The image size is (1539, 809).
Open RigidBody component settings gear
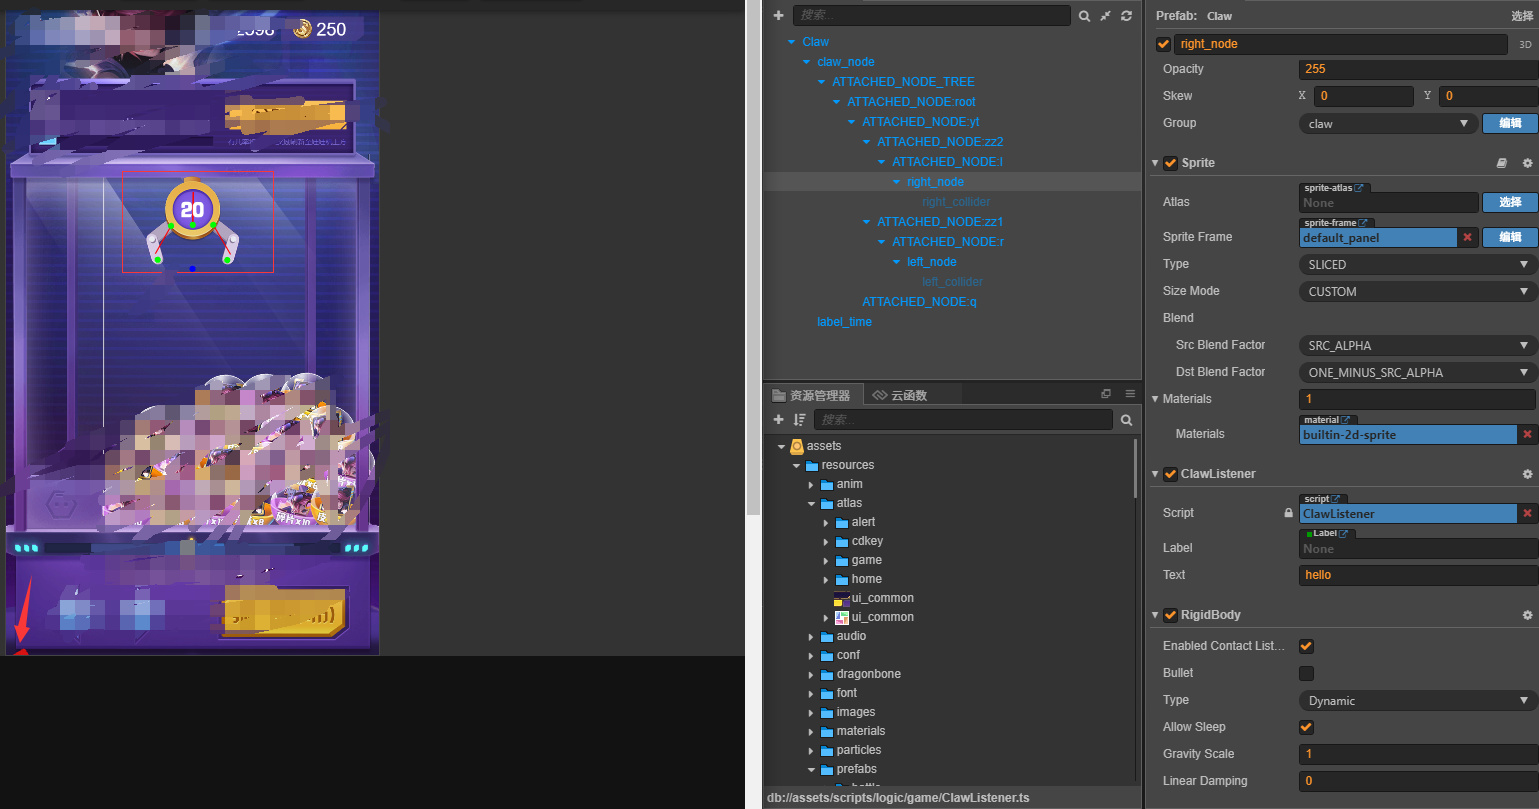[x=1527, y=615]
